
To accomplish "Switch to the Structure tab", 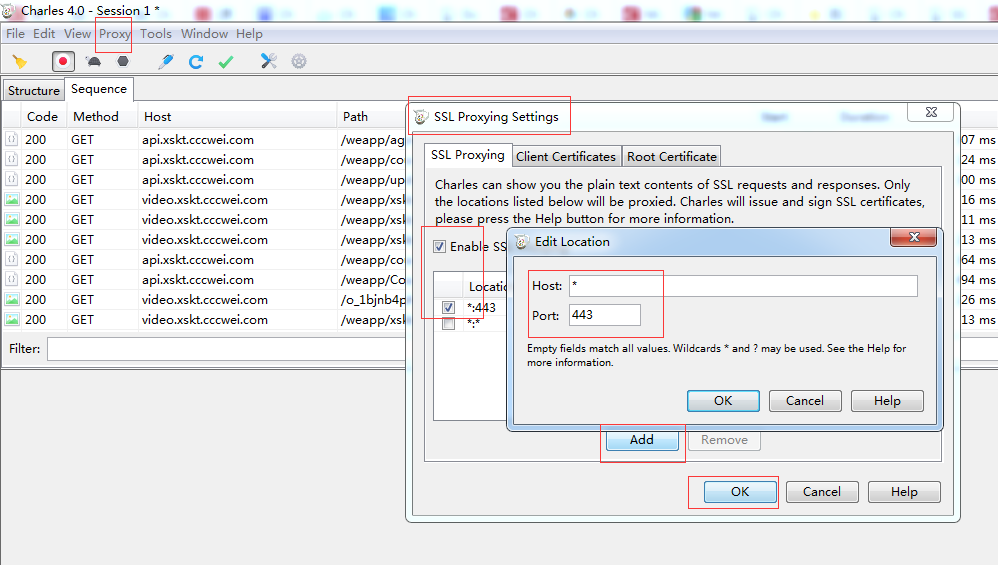I will click(34, 91).
